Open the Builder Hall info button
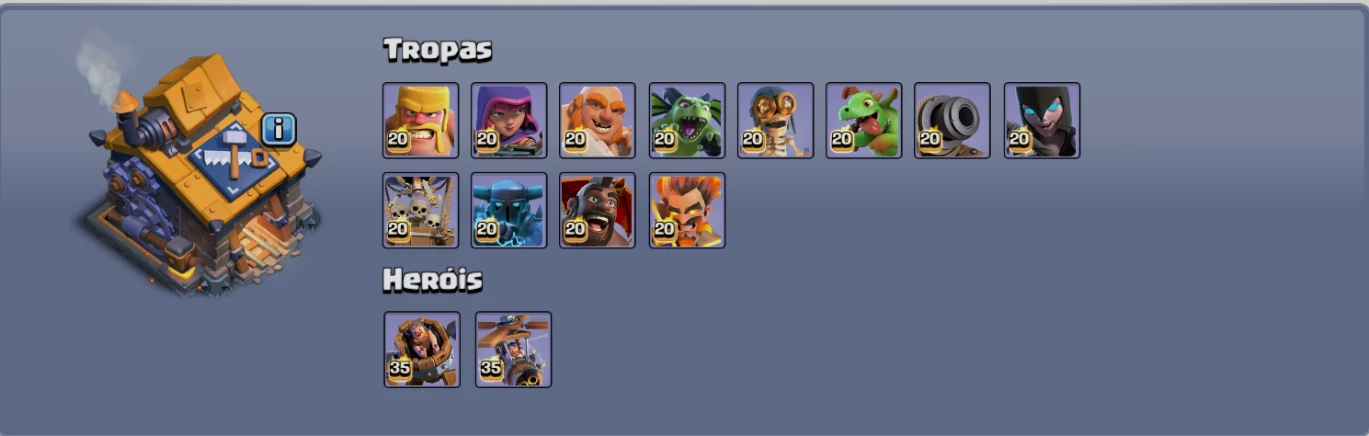 279,129
